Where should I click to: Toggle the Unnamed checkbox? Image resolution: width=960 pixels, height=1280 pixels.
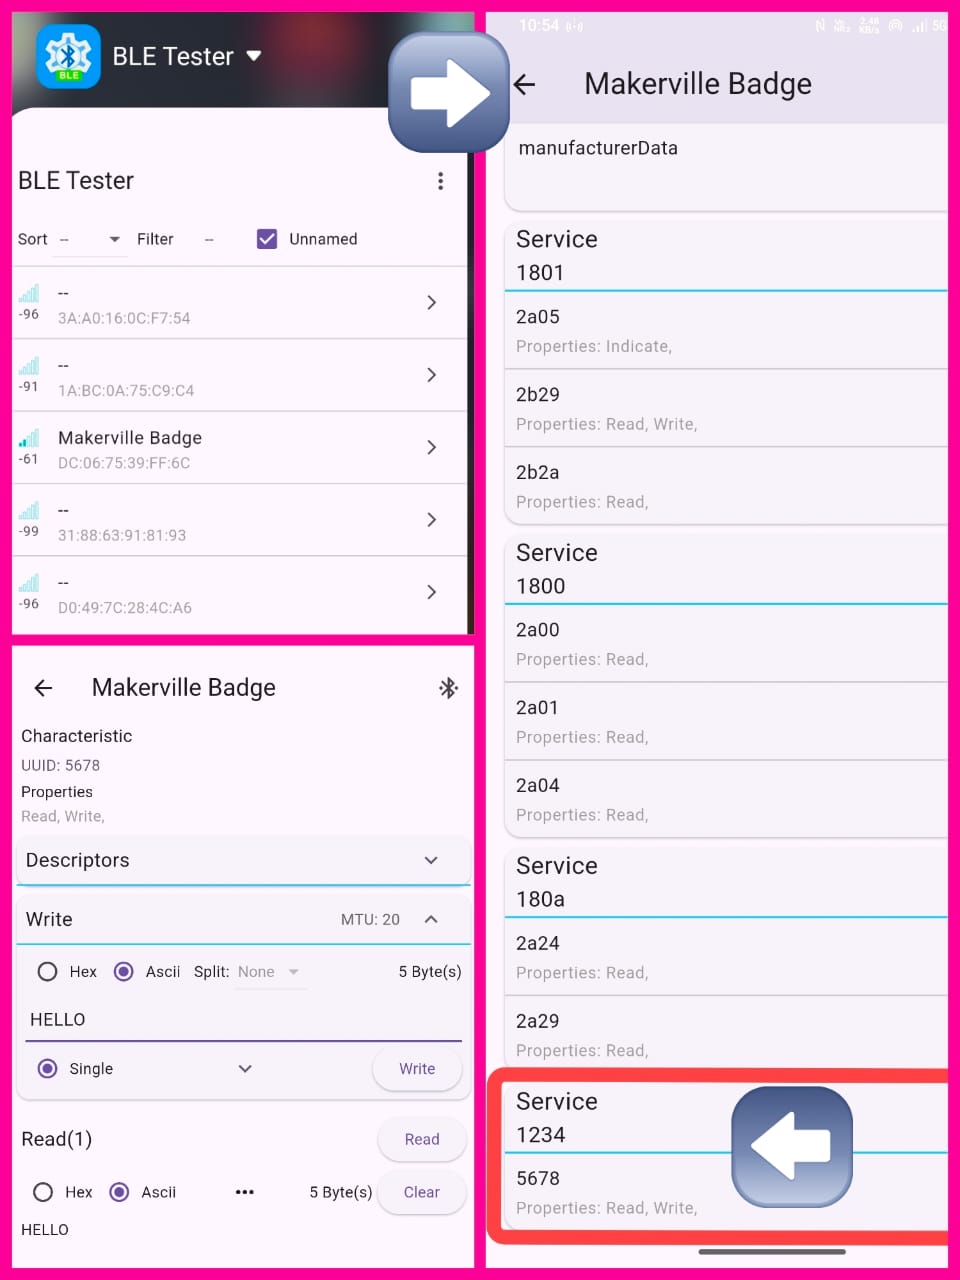[x=267, y=239]
